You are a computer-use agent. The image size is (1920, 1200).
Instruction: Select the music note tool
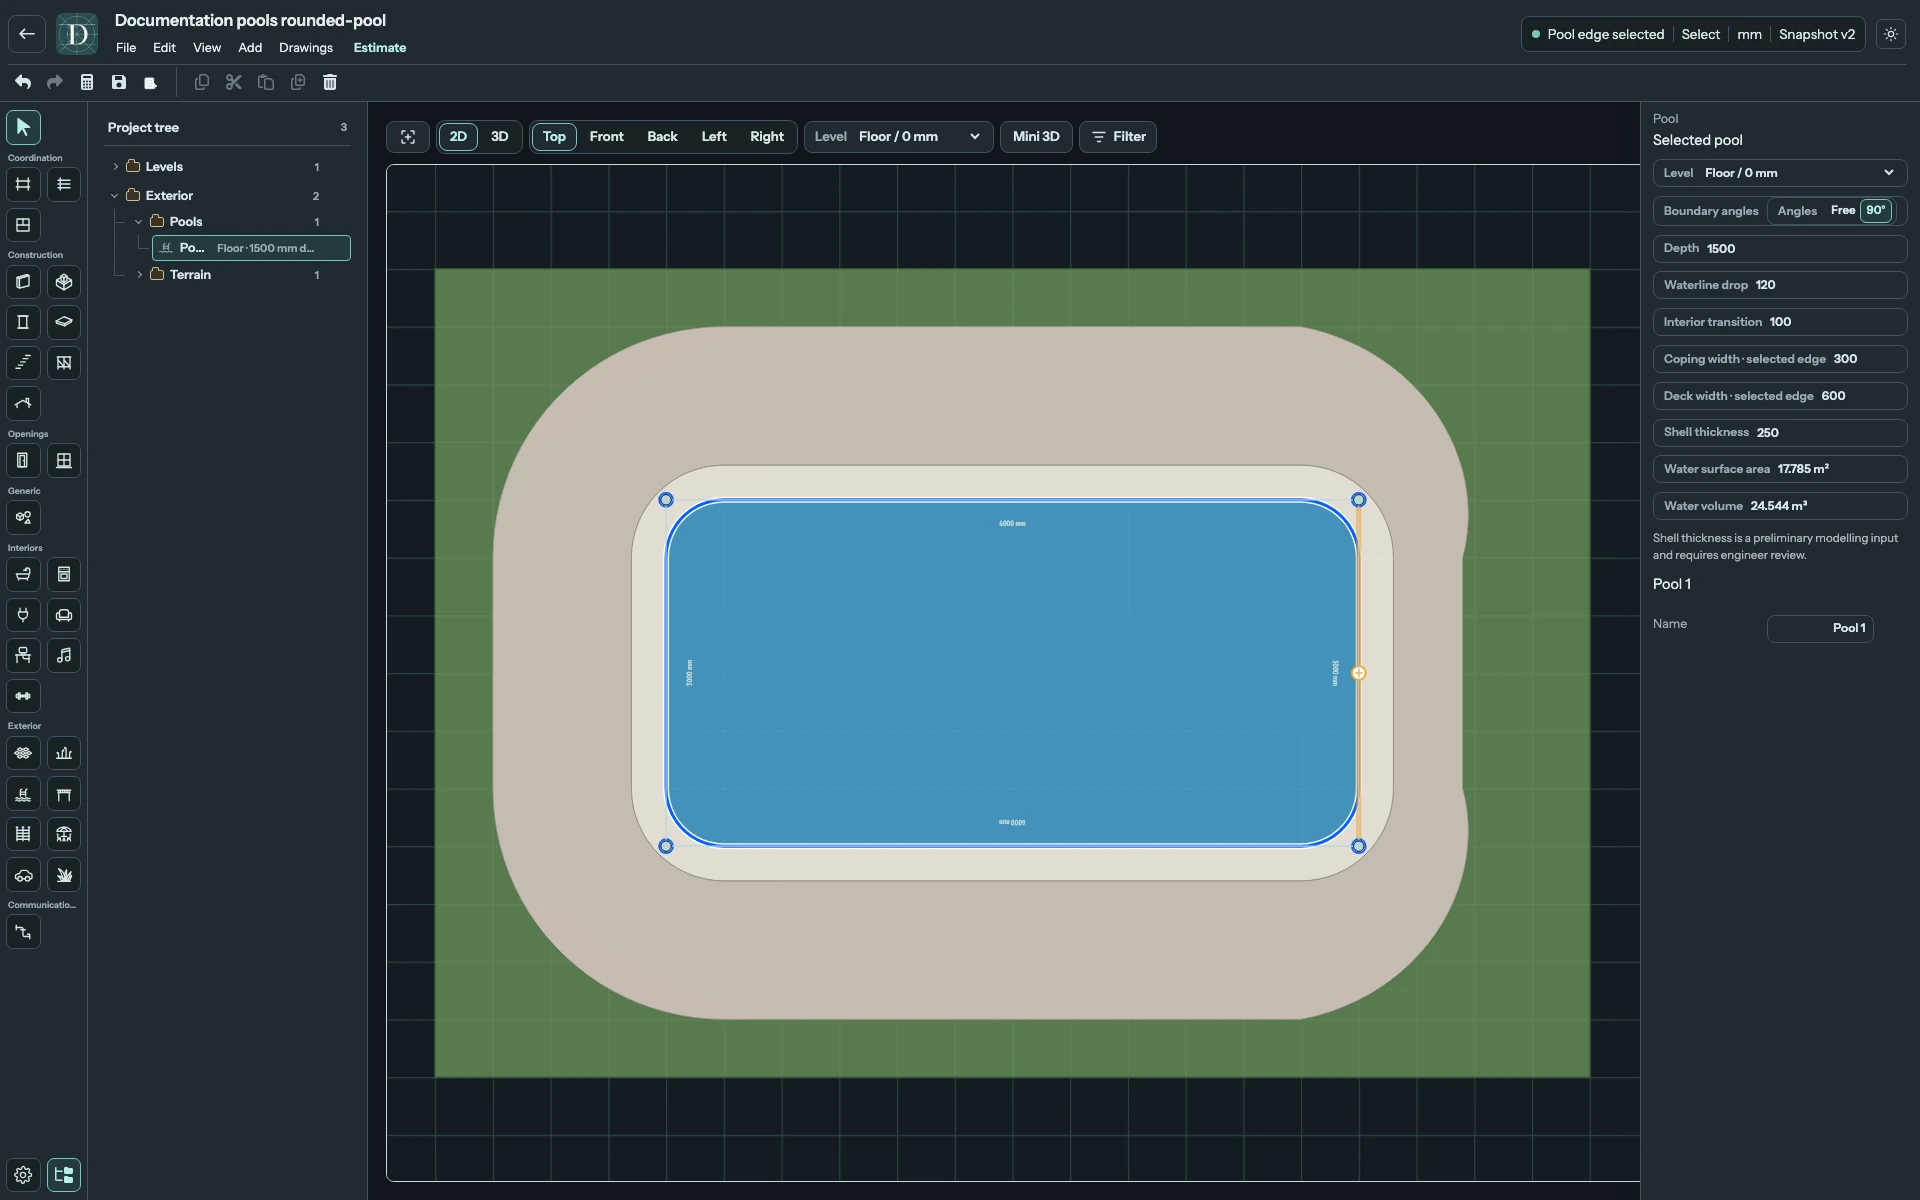pyautogui.click(x=64, y=656)
